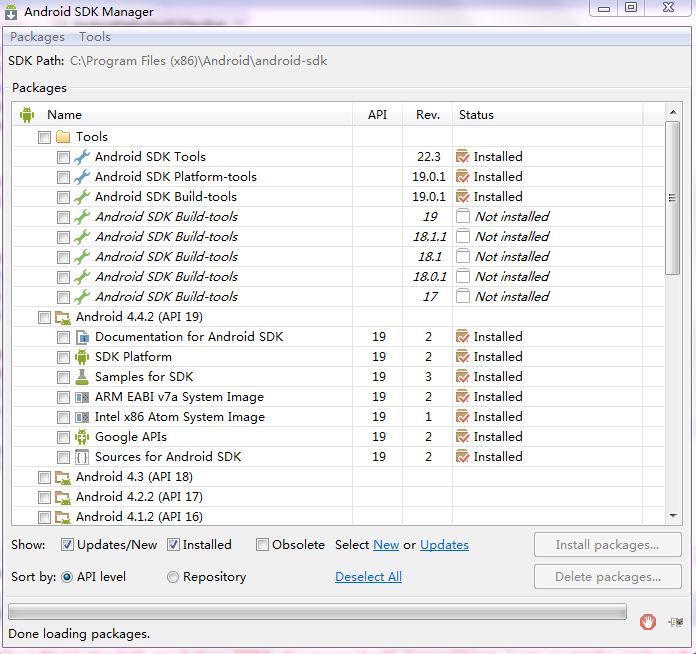696x654 pixels.
Task: Click the red stop hand icon
Action: pyautogui.click(x=648, y=622)
